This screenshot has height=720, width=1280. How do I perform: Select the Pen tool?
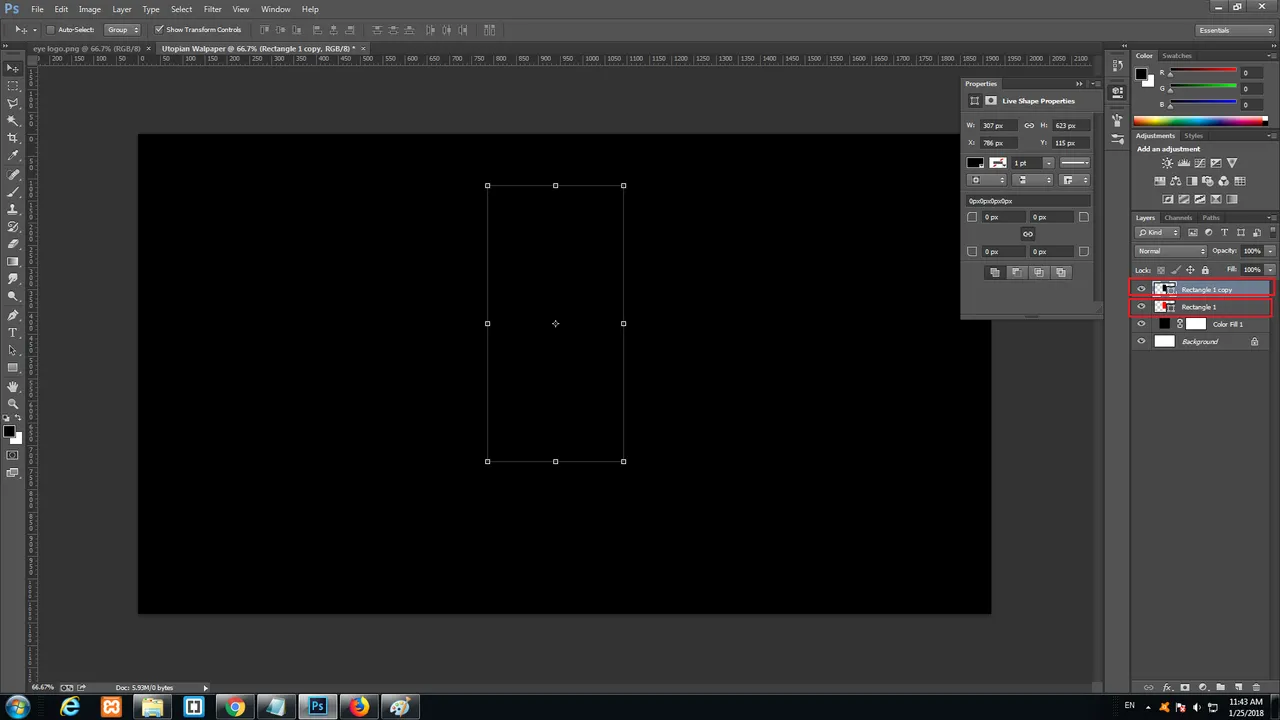(x=13, y=315)
